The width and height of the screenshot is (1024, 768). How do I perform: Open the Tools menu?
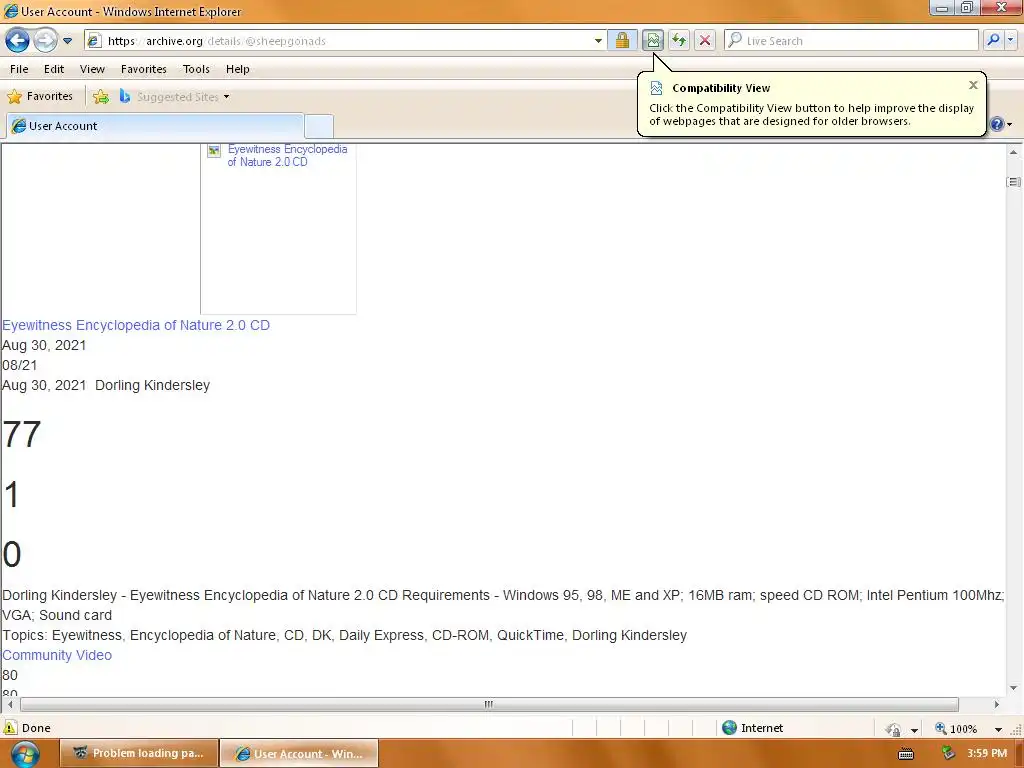(x=196, y=69)
